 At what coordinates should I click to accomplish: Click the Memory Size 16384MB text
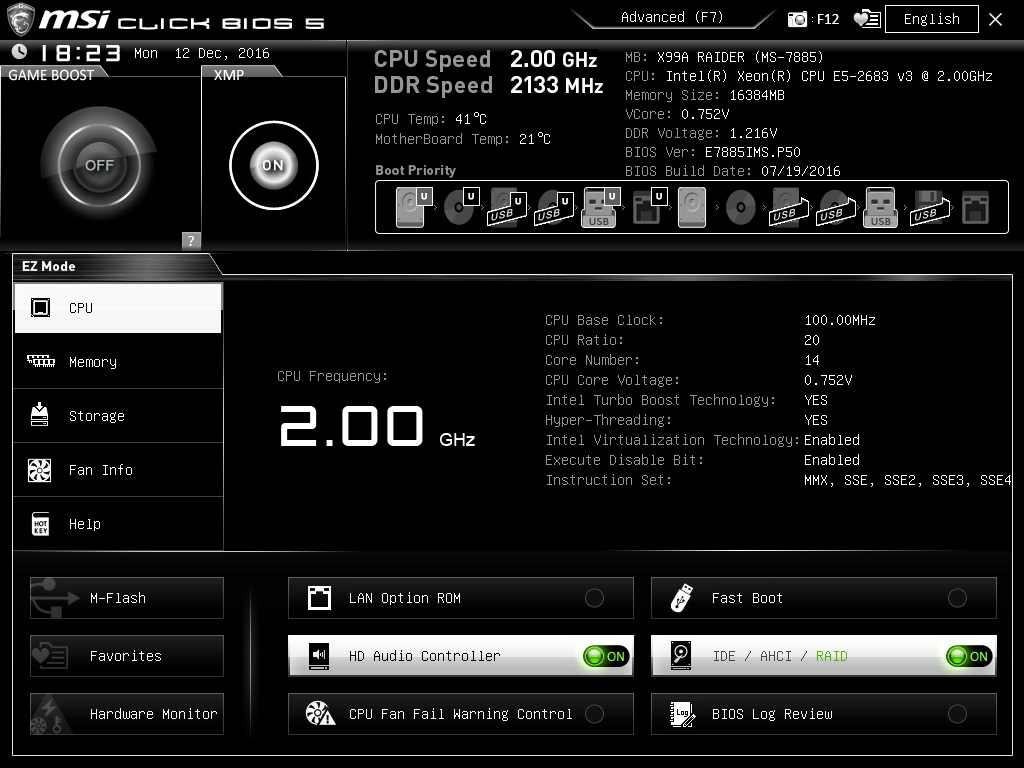coord(757,95)
